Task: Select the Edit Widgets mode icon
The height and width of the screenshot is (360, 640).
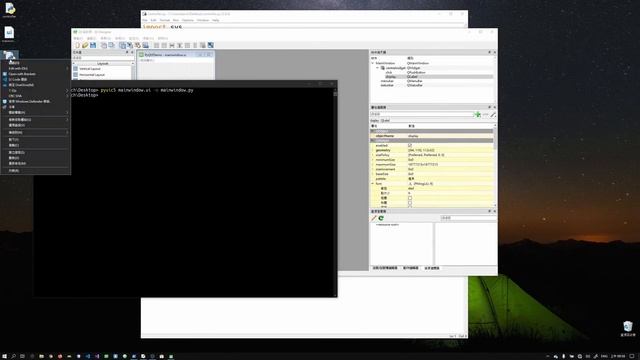Action: [122, 45]
